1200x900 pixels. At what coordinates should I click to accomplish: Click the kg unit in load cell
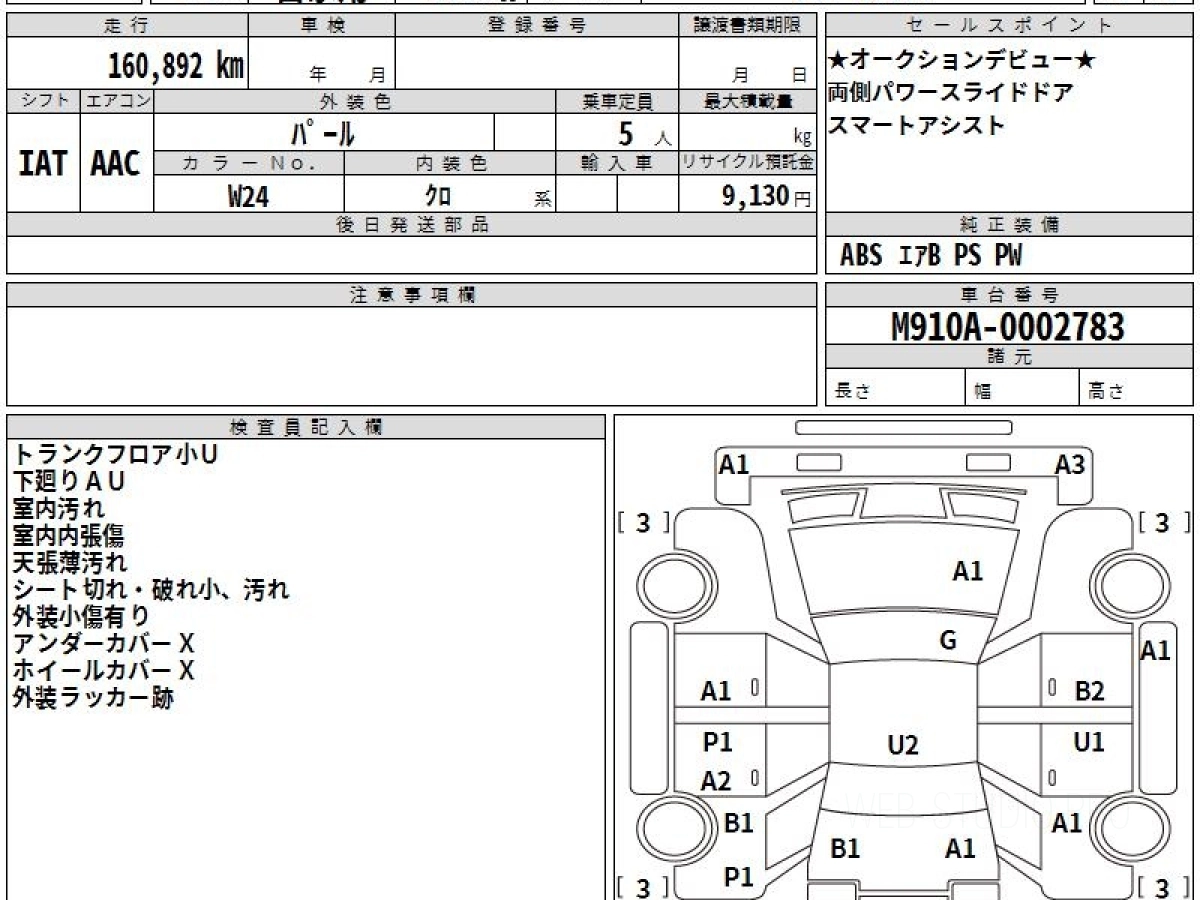[x=802, y=138]
